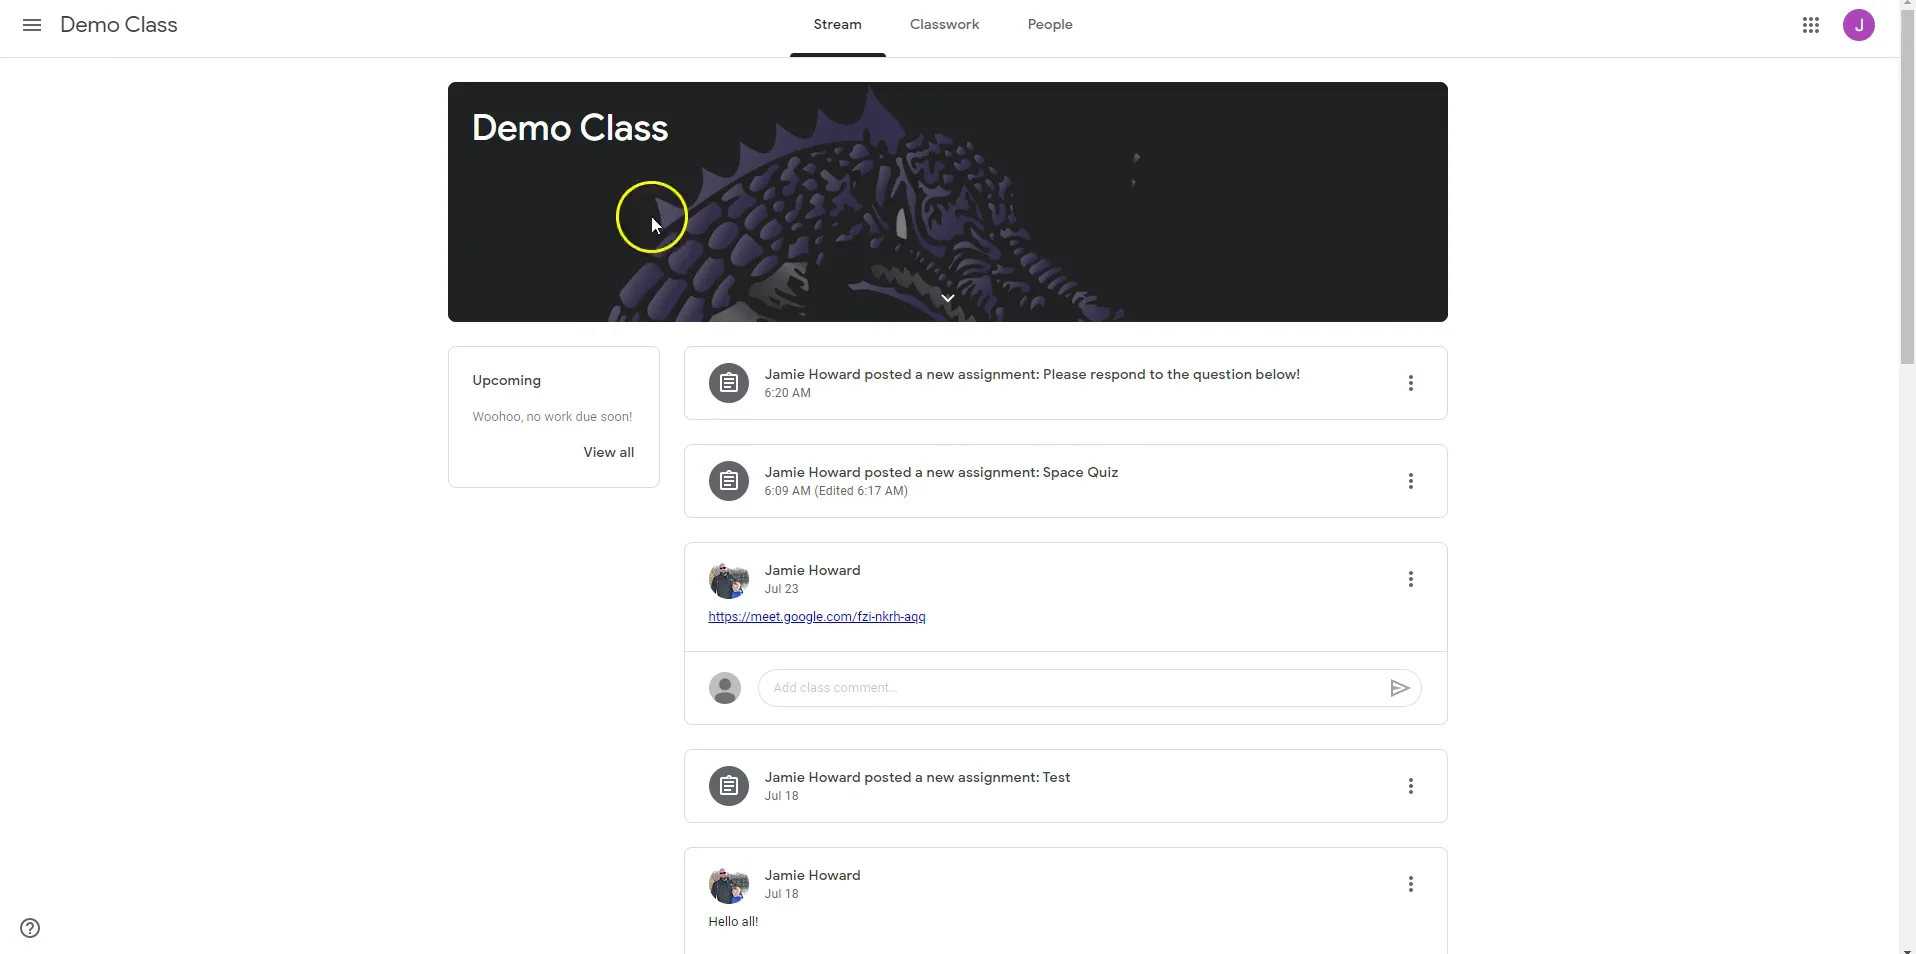This screenshot has width=1916, height=954.
Task: Click the Add class comment field
Action: (x=1075, y=688)
